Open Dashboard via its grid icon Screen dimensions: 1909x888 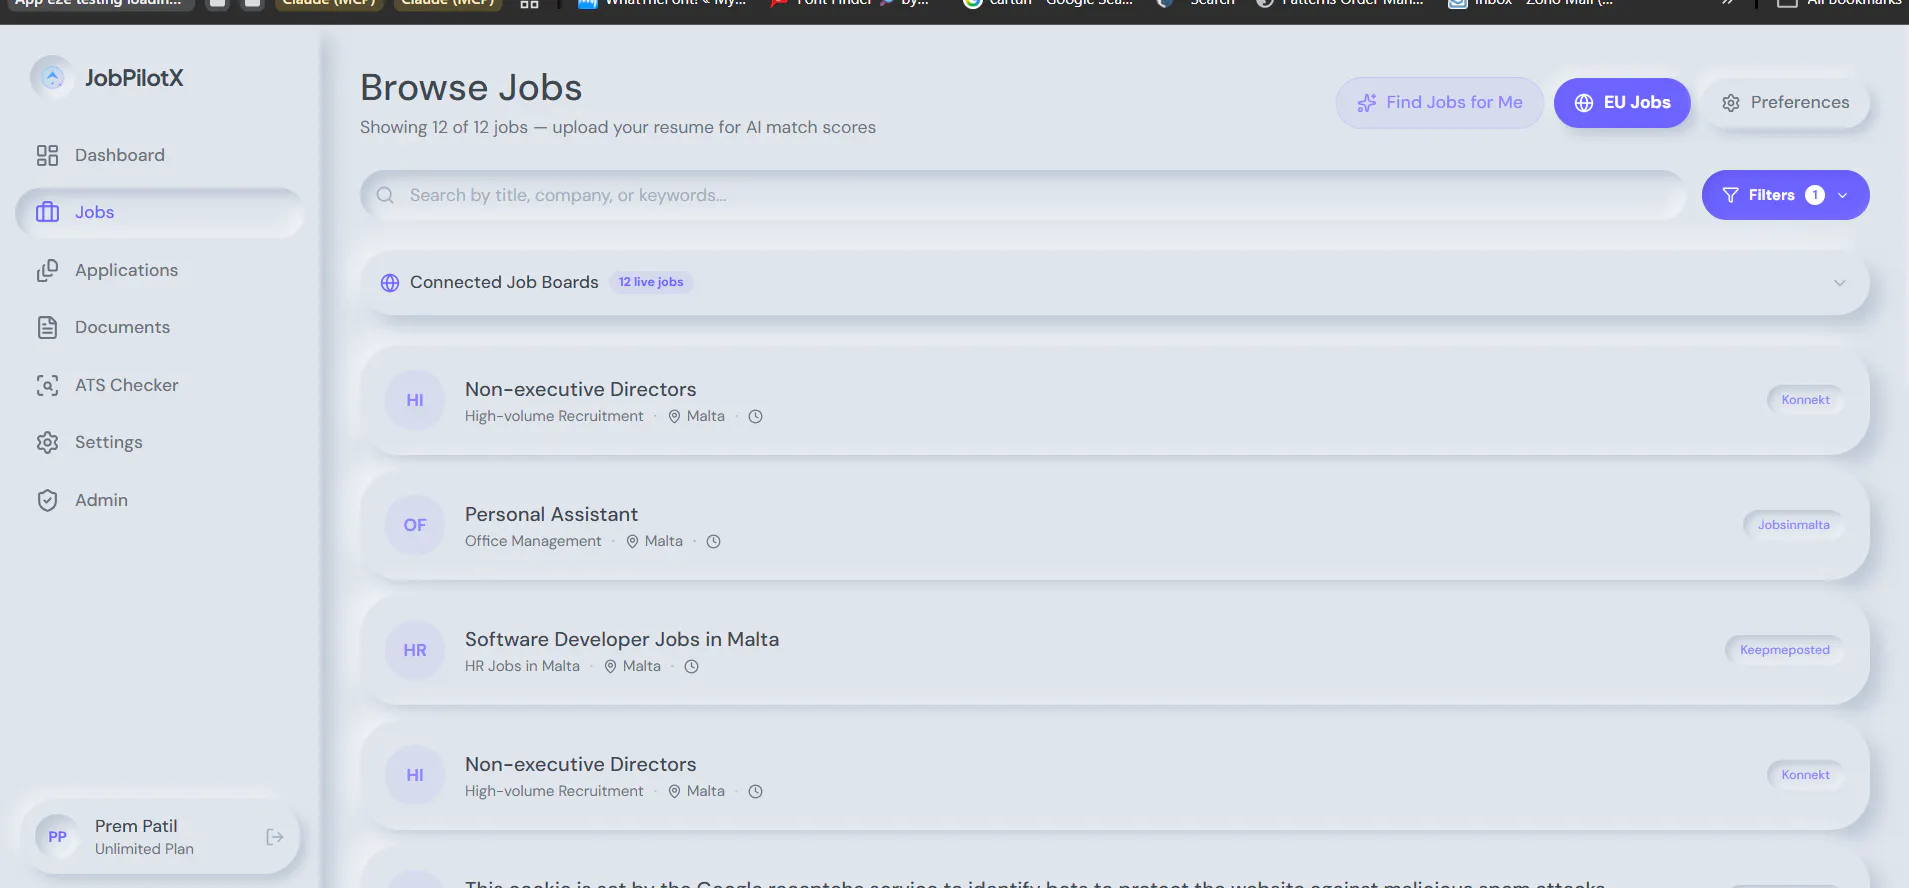pos(47,155)
